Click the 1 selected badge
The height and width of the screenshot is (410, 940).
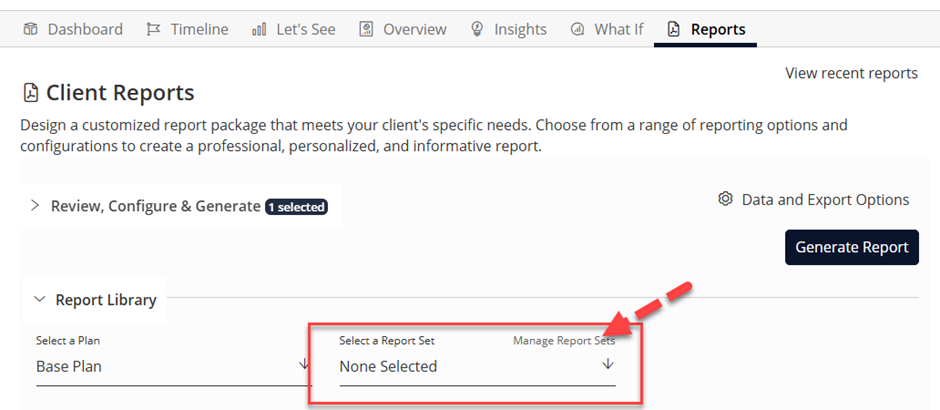[x=296, y=207]
